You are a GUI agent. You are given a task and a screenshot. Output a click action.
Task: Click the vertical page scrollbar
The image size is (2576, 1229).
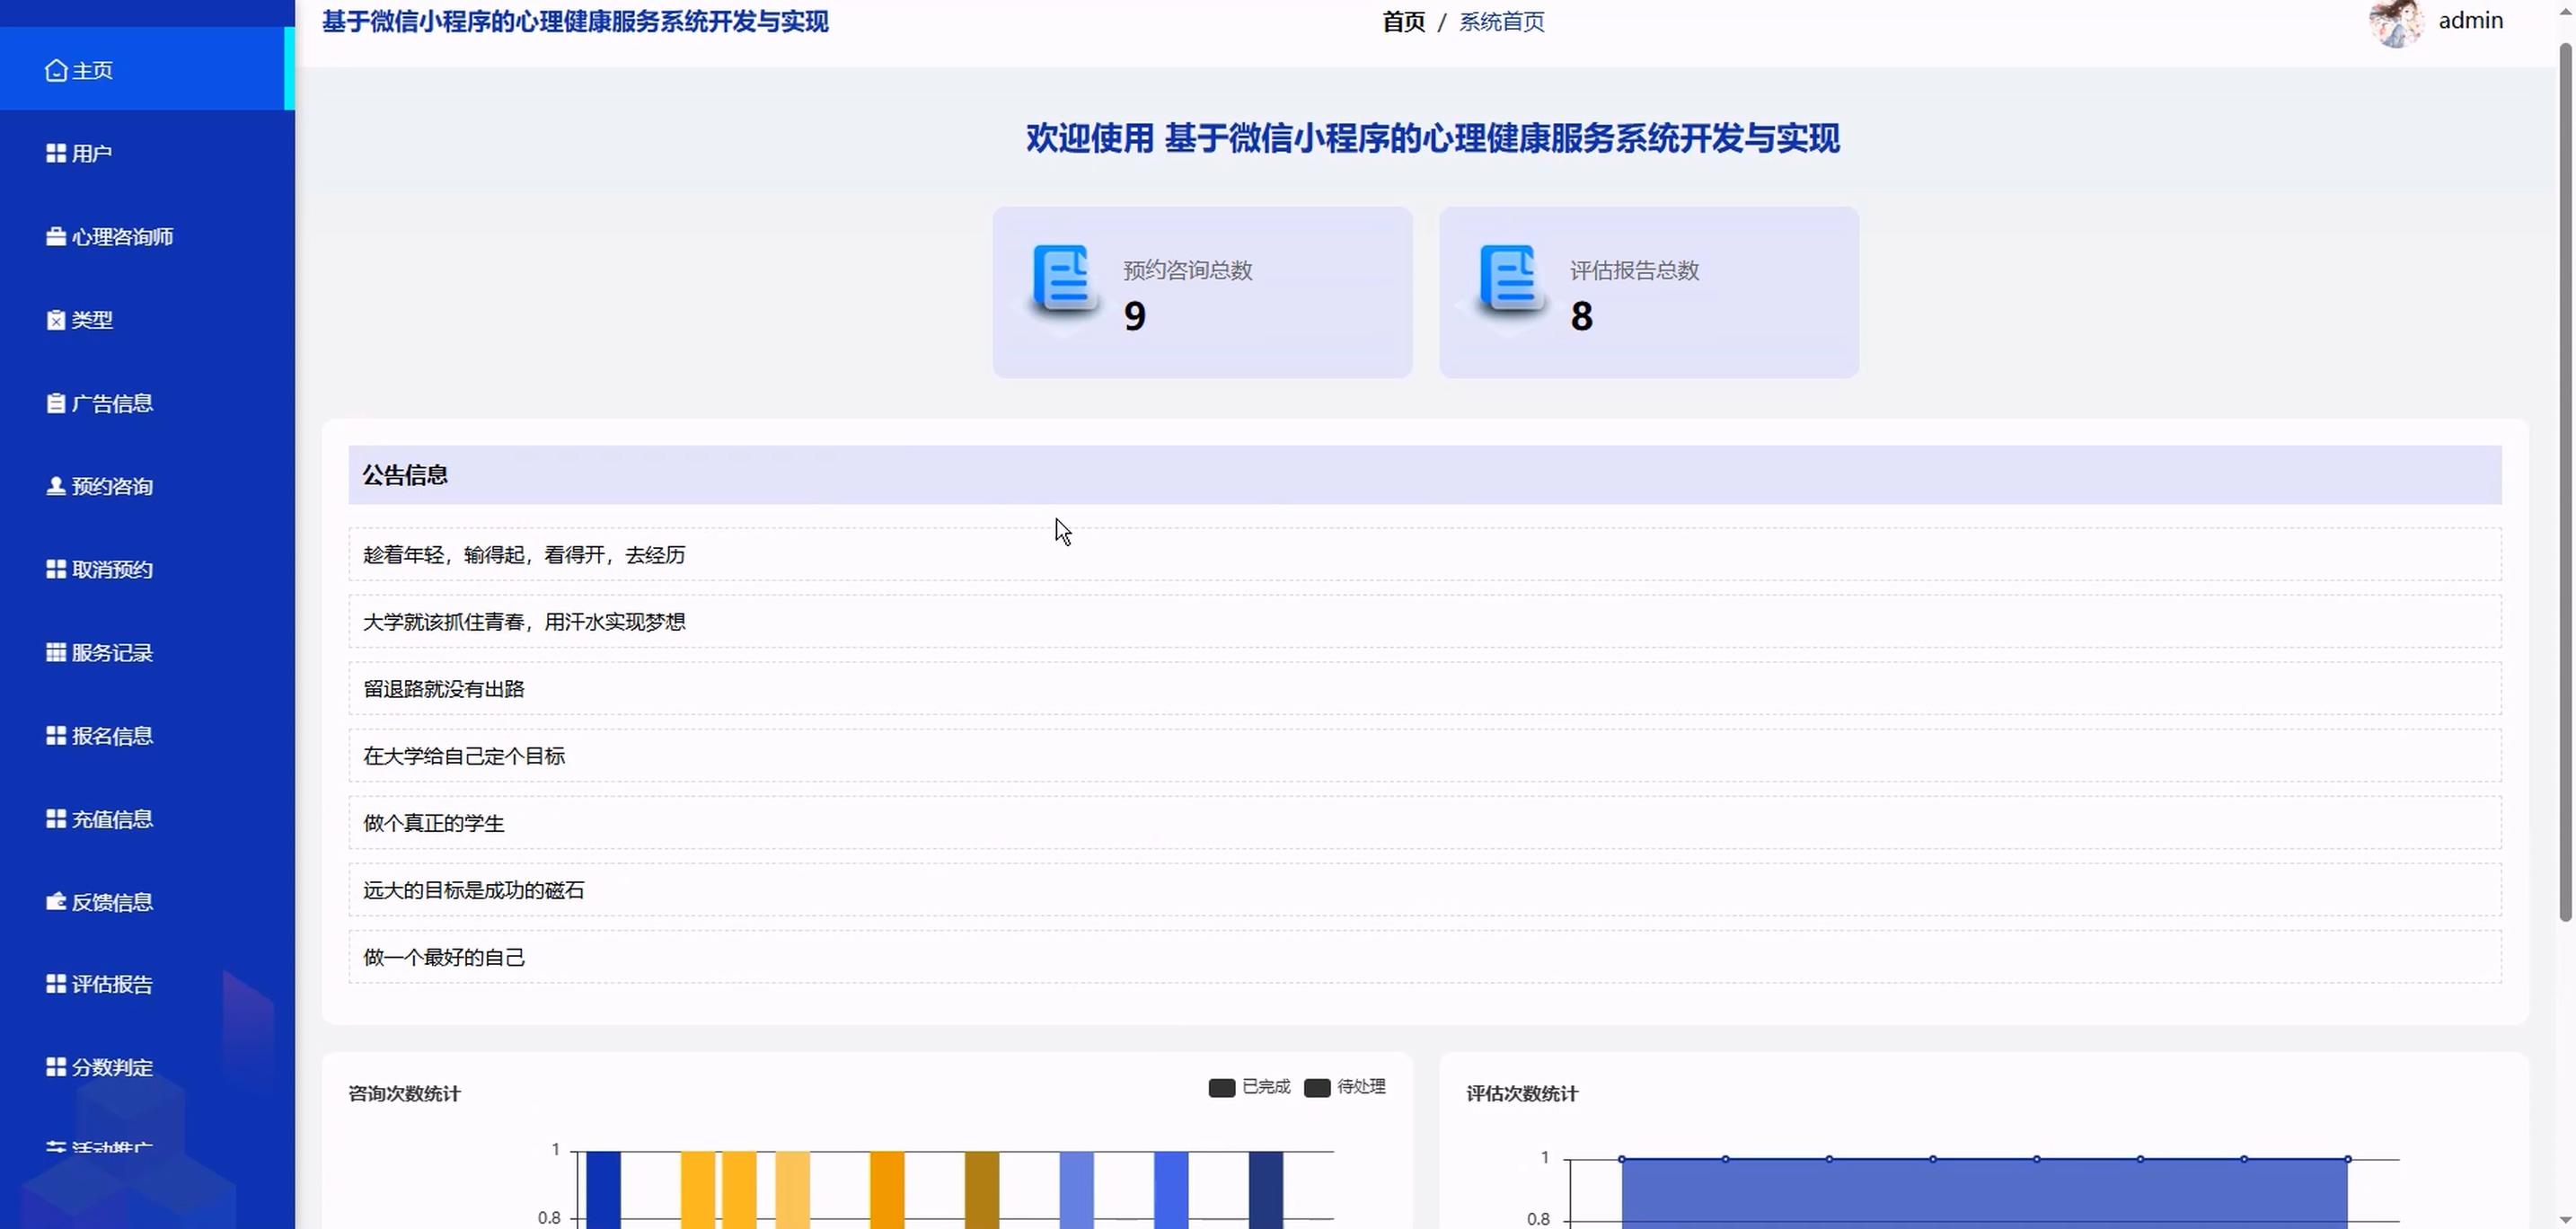2565,480
